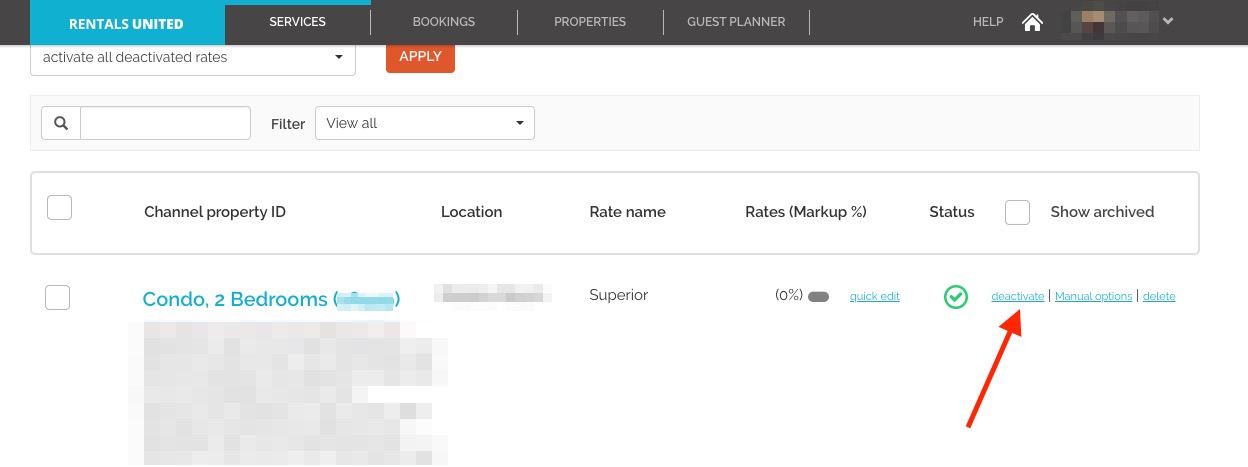The width and height of the screenshot is (1248, 467).
Task: Click the Help menu item
Action: point(988,22)
